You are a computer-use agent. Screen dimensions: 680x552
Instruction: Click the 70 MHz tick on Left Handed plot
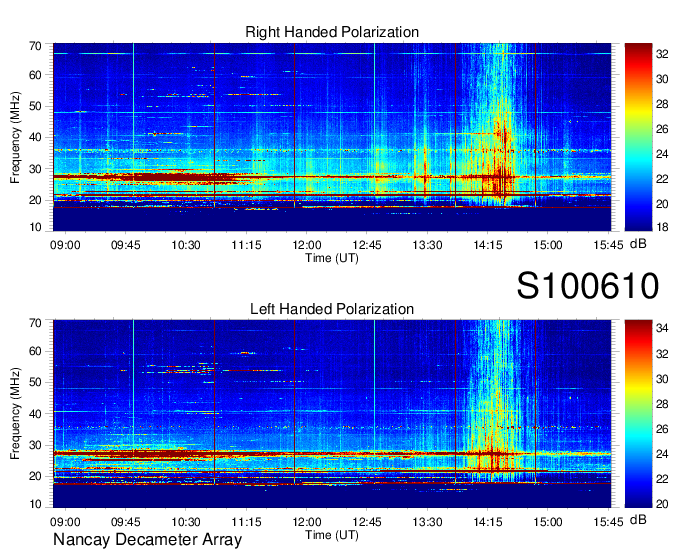[35, 323]
